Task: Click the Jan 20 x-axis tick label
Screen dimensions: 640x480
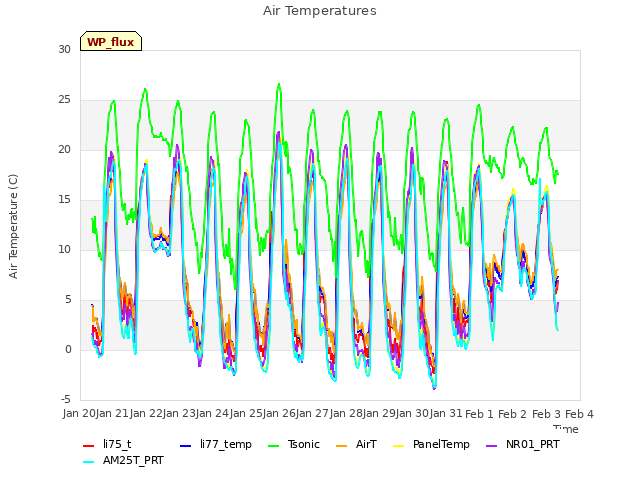Action: [79, 414]
